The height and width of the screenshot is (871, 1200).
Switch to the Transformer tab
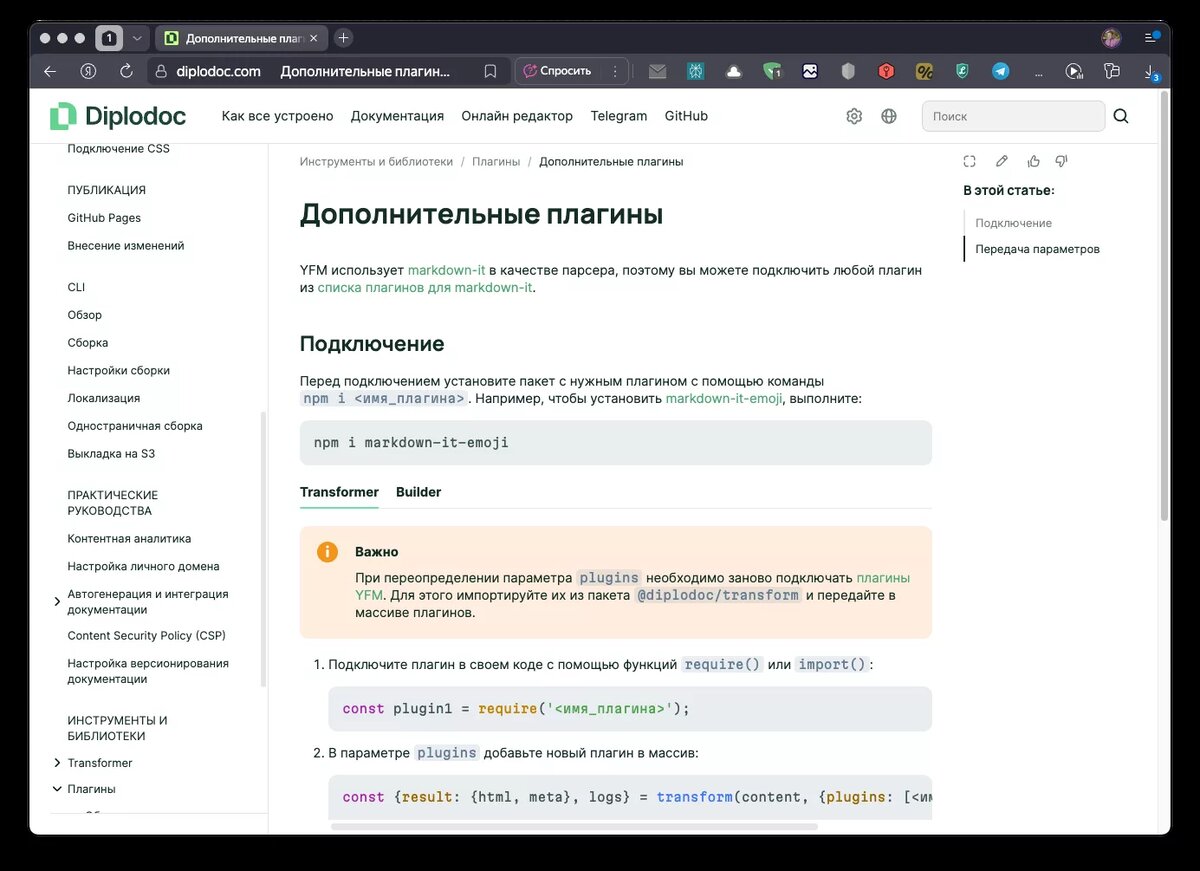click(339, 492)
